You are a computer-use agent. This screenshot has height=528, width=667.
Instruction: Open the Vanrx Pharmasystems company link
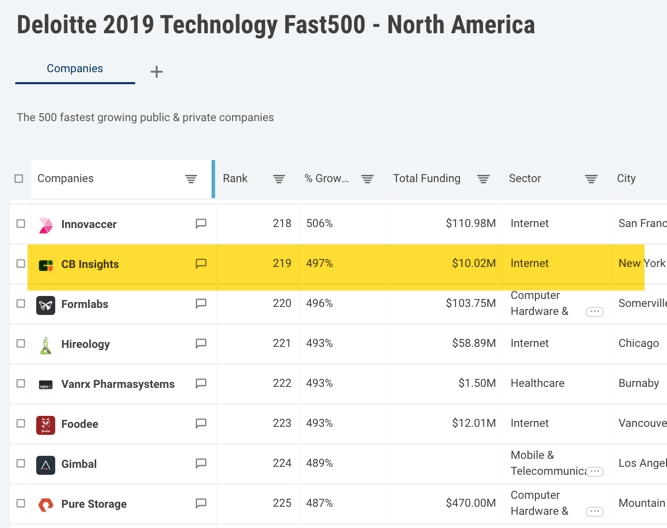click(118, 384)
